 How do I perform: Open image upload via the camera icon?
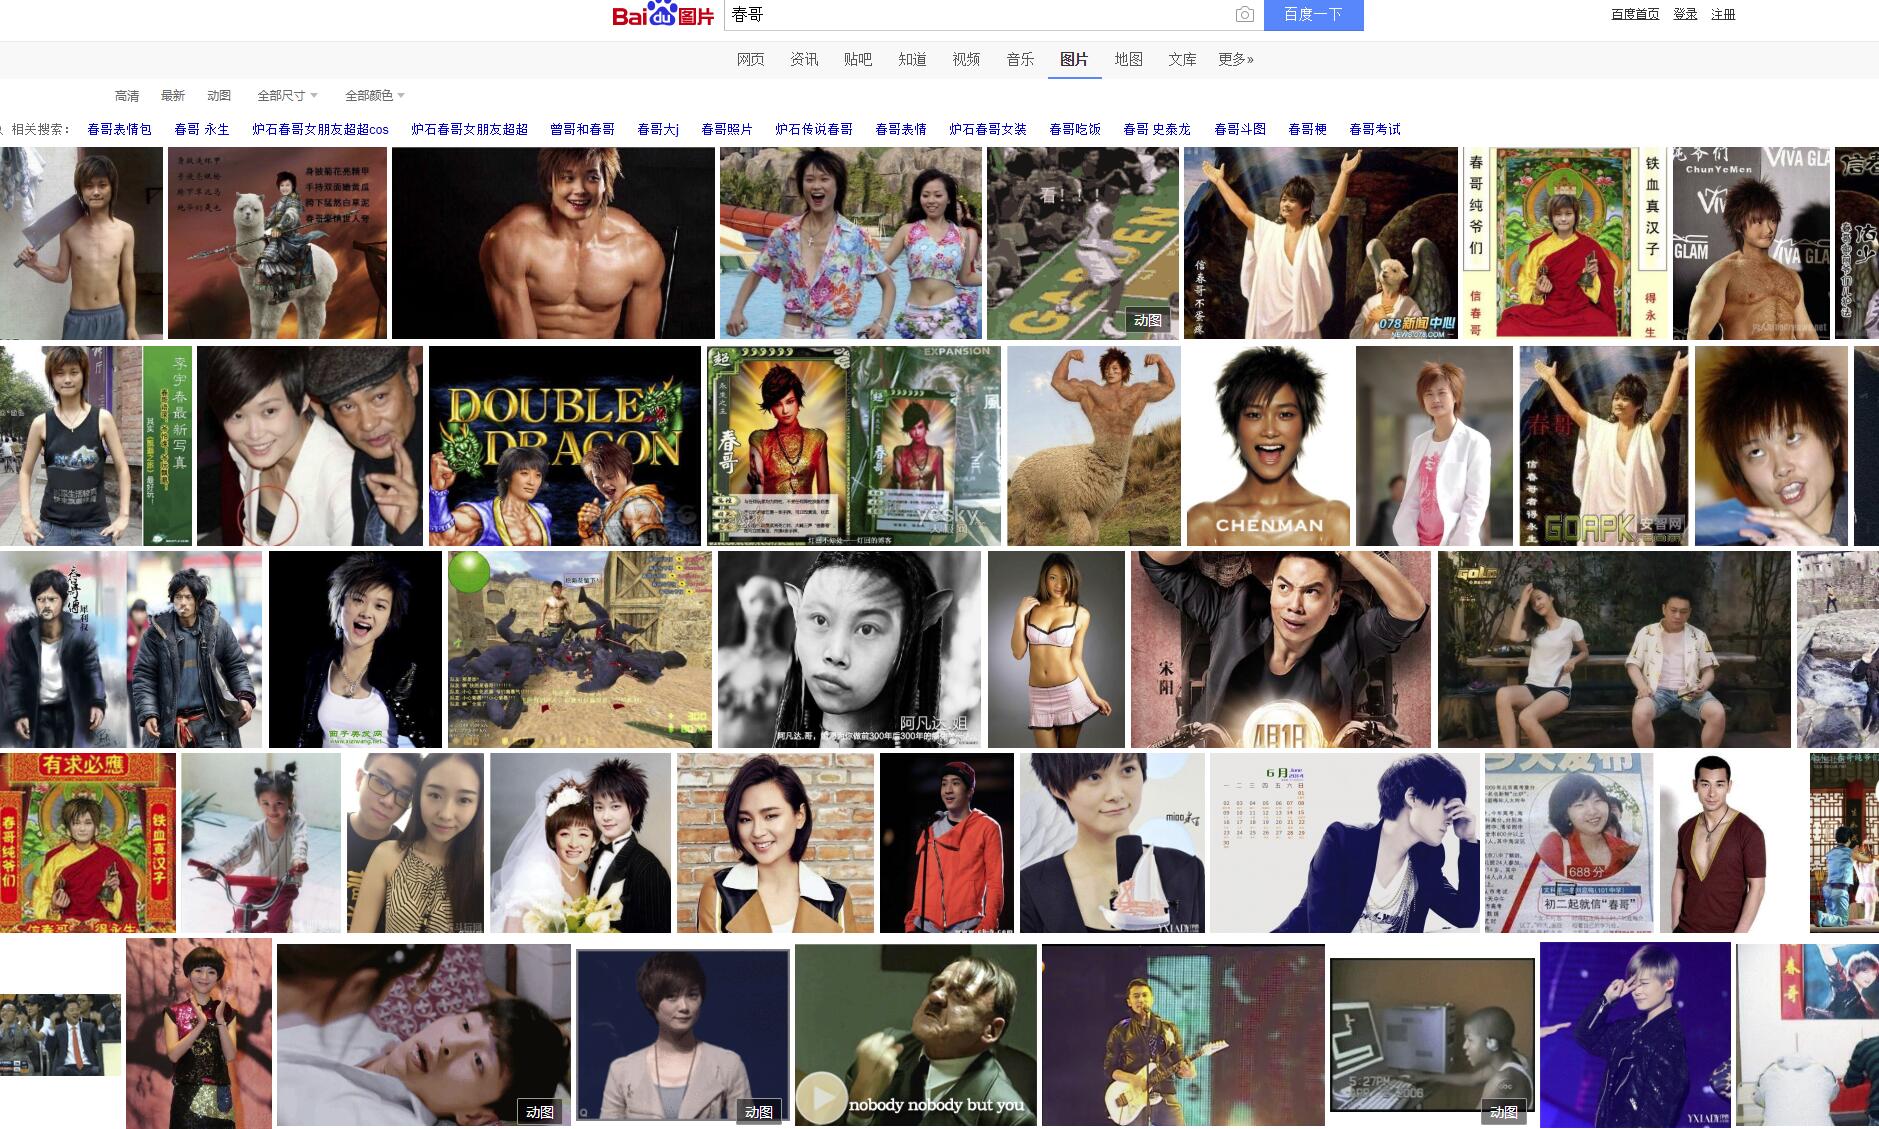tap(1244, 14)
